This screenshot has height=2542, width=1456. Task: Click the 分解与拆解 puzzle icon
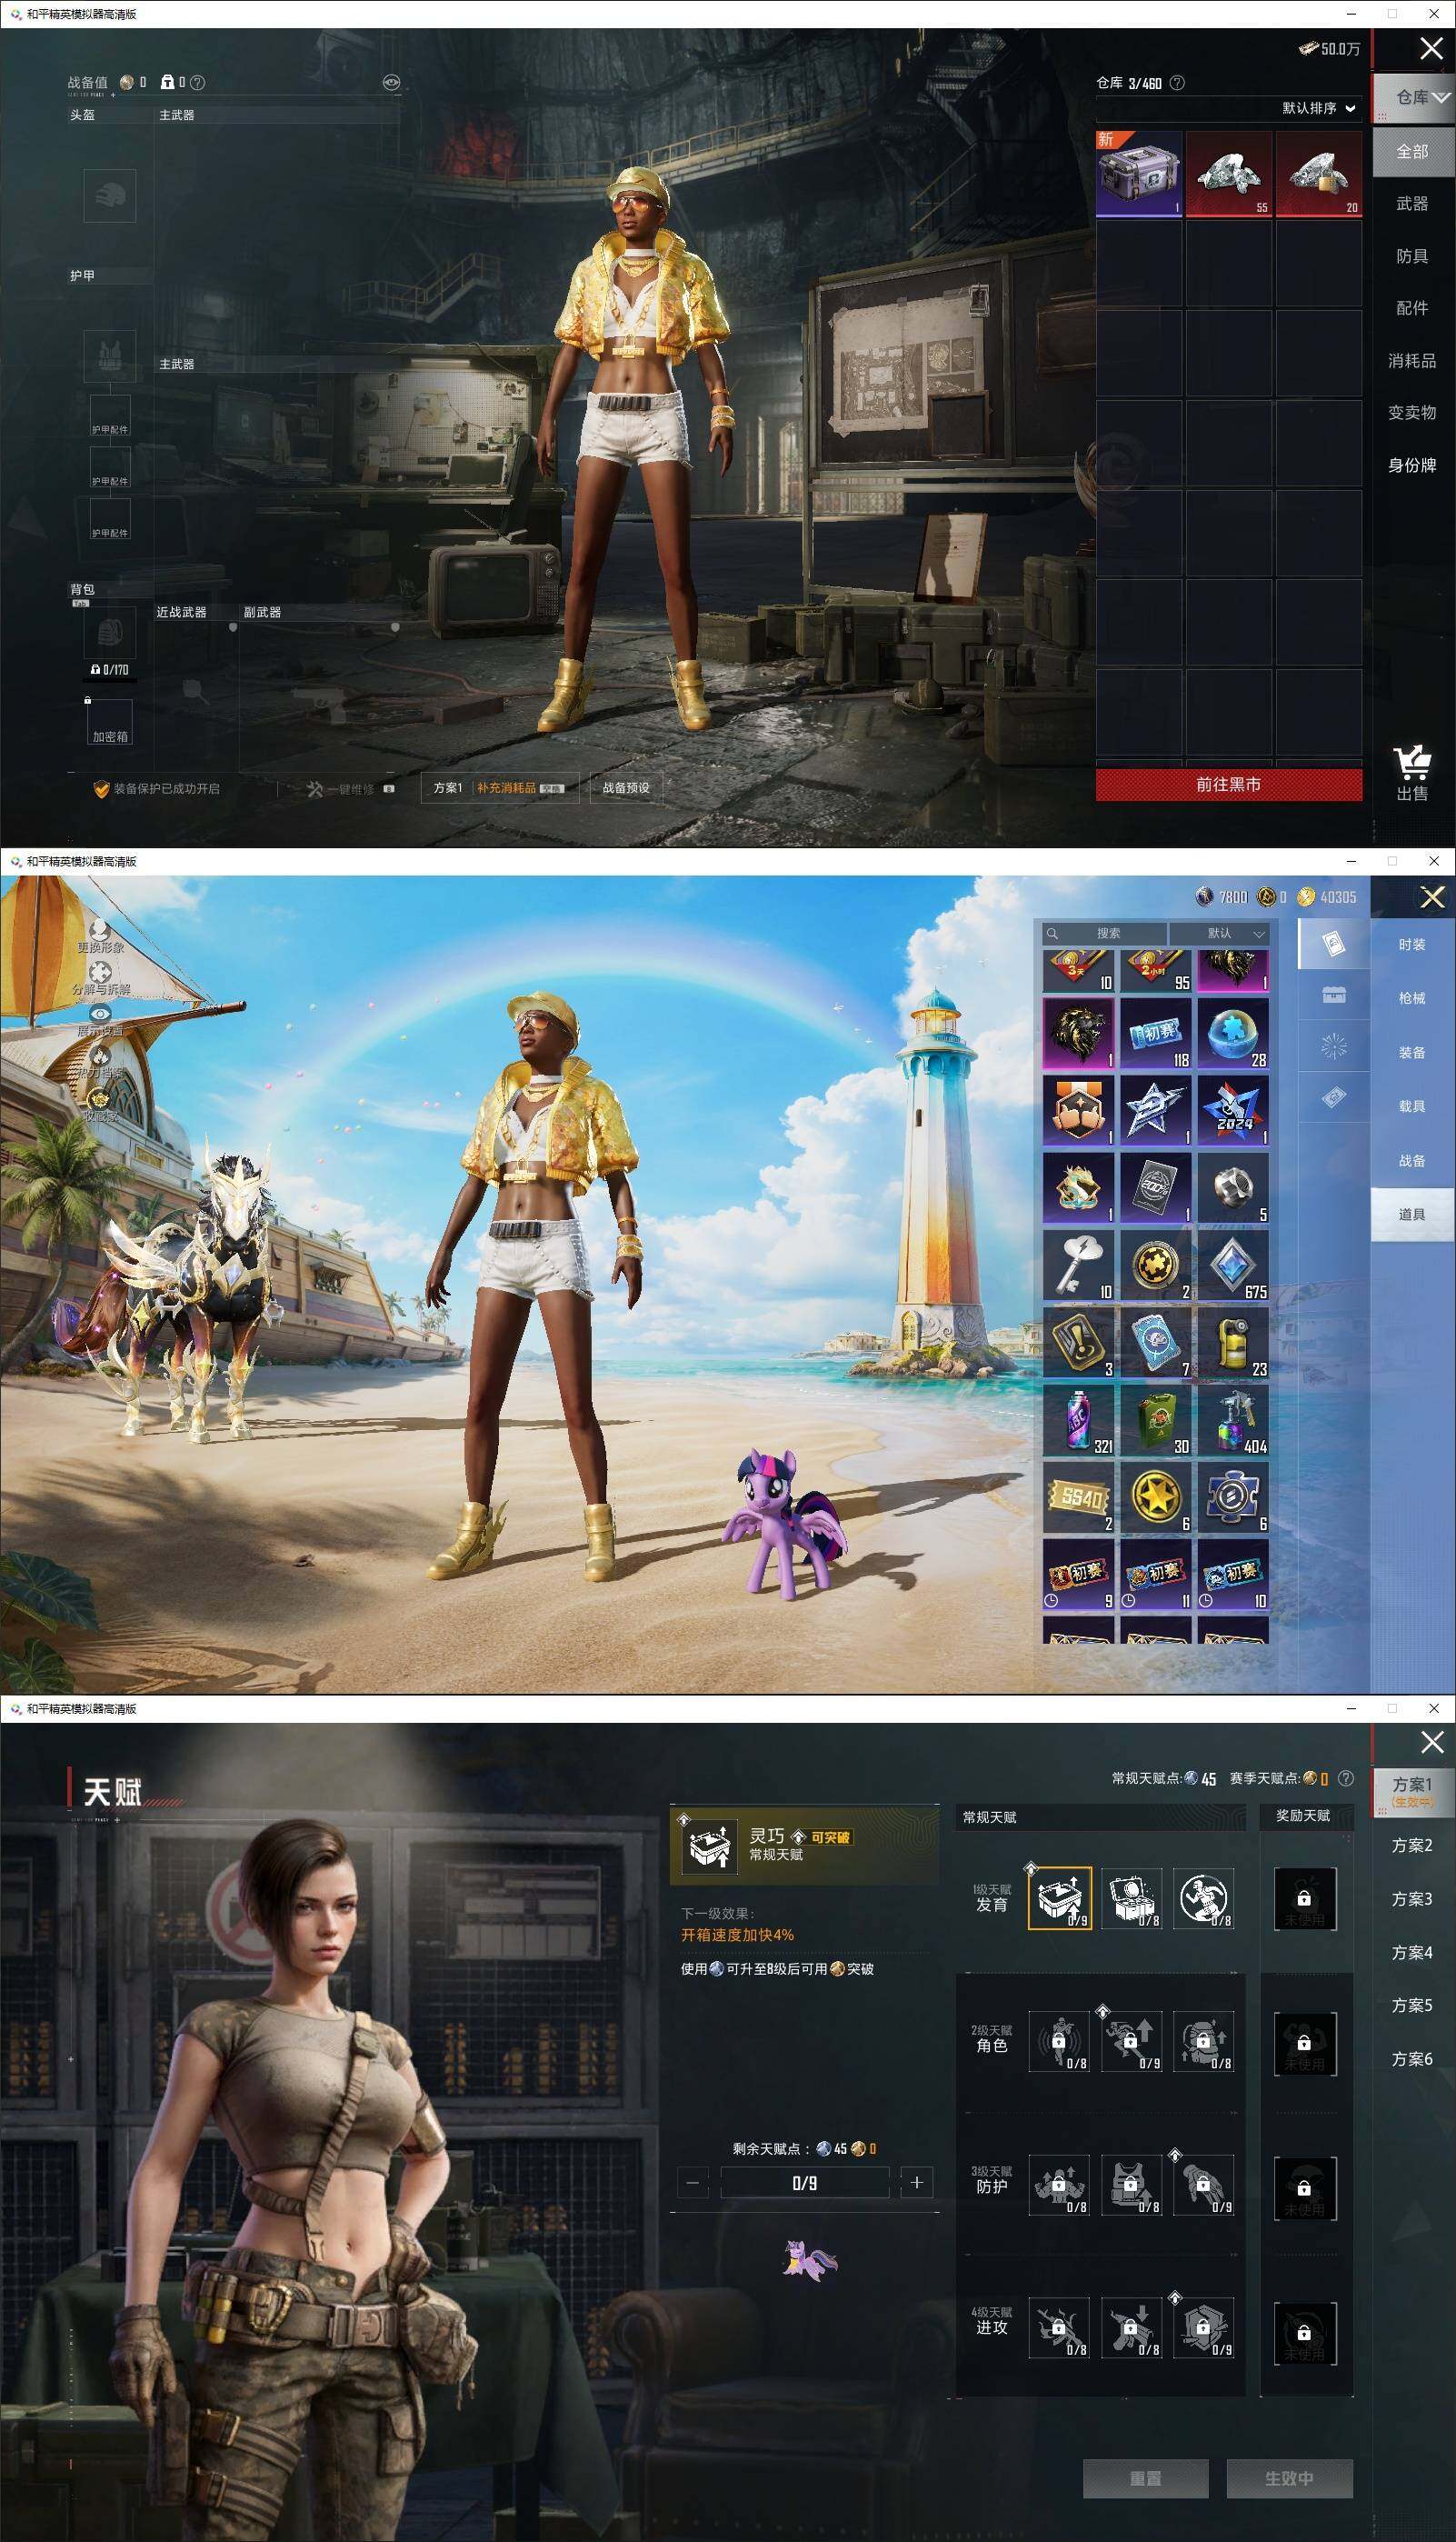[x=100, y=972]
